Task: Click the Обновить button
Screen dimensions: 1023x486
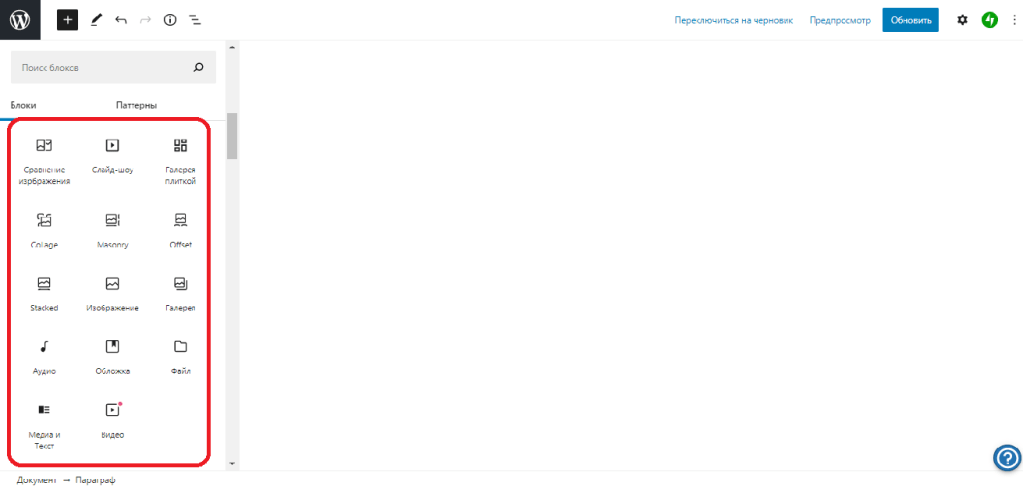Action: coord(910,19)
